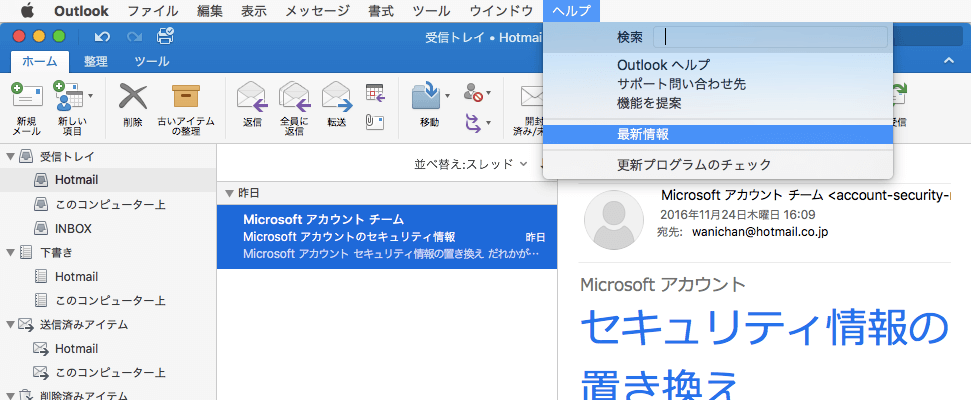Click the 送信済みアイテム sent envelope icon
The image size is (971, 400).
pos(26,324)
